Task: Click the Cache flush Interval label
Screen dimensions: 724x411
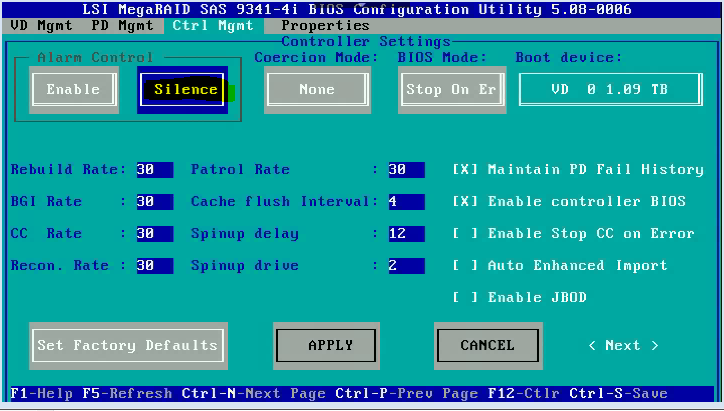Action: coord(284,202)
